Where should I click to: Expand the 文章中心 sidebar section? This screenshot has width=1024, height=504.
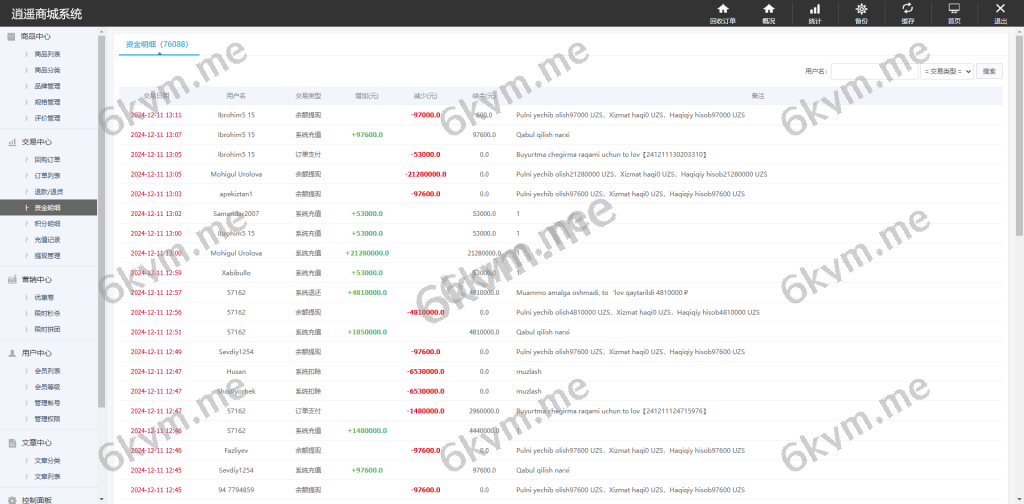tap(36, 442)
